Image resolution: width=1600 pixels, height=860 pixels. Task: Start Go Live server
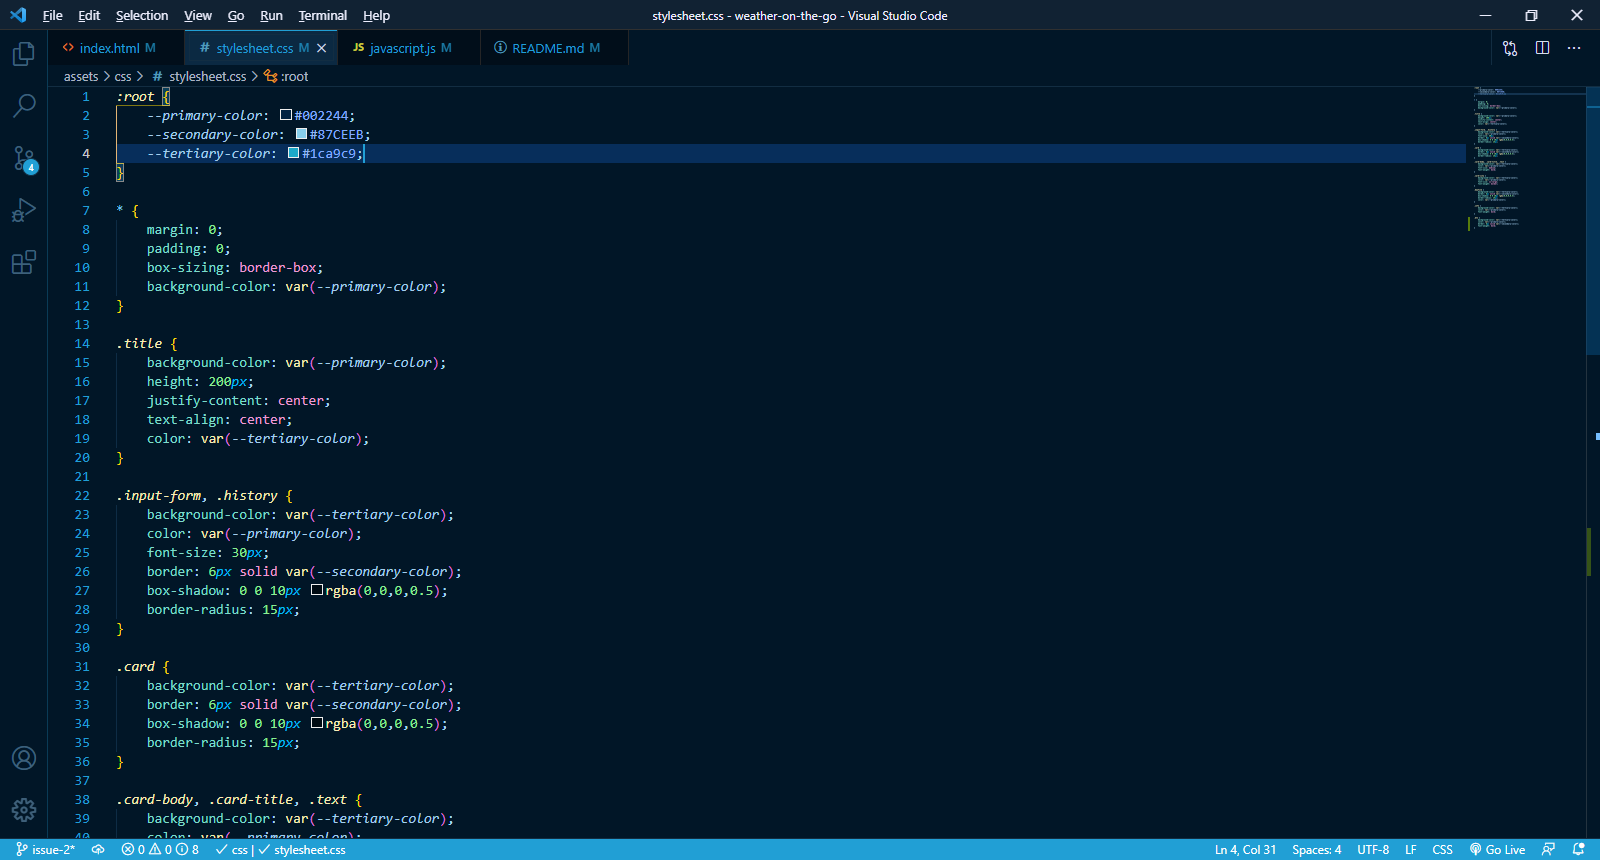click(x=1497, y=850)
